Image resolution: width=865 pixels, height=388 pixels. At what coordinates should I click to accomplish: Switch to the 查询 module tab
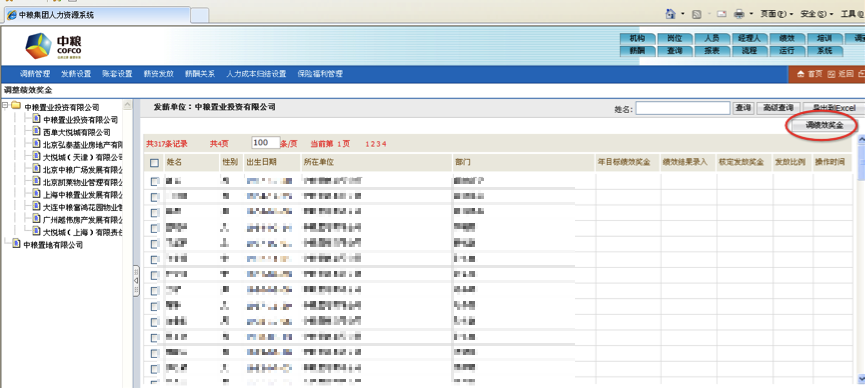tap(675, 51)
